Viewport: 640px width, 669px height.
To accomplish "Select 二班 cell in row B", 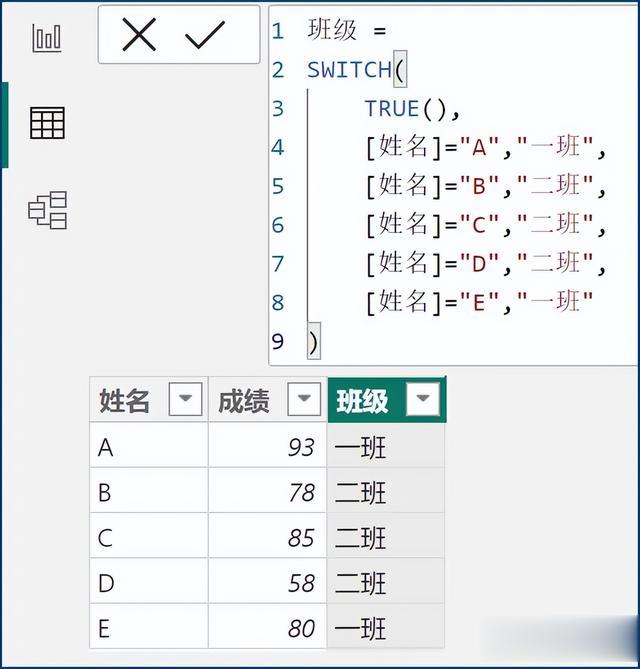I will (x=386, y=492).
